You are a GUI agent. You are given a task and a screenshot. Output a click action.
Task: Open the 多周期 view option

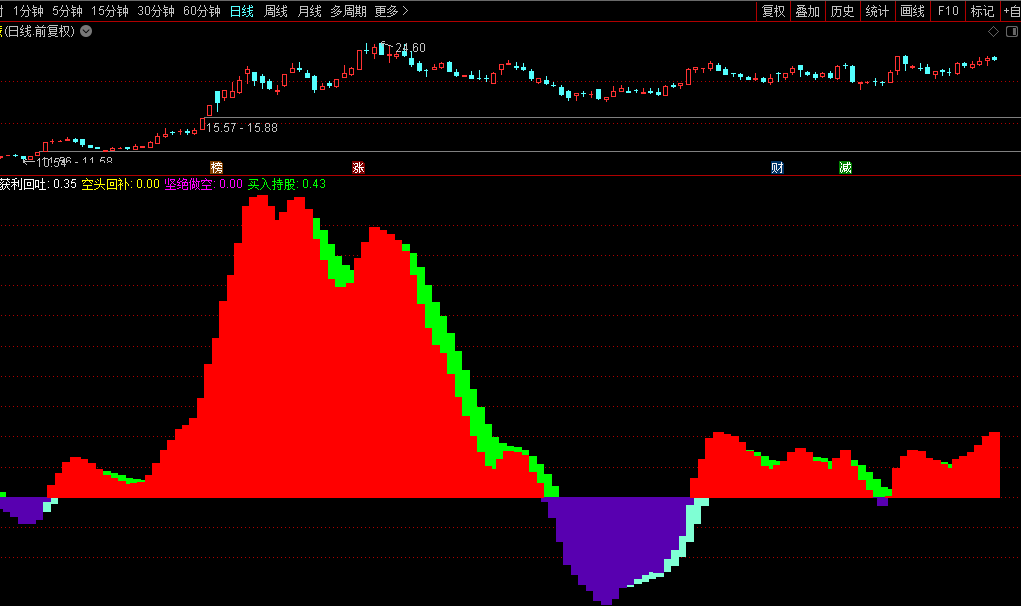click(x=348, y=12)
